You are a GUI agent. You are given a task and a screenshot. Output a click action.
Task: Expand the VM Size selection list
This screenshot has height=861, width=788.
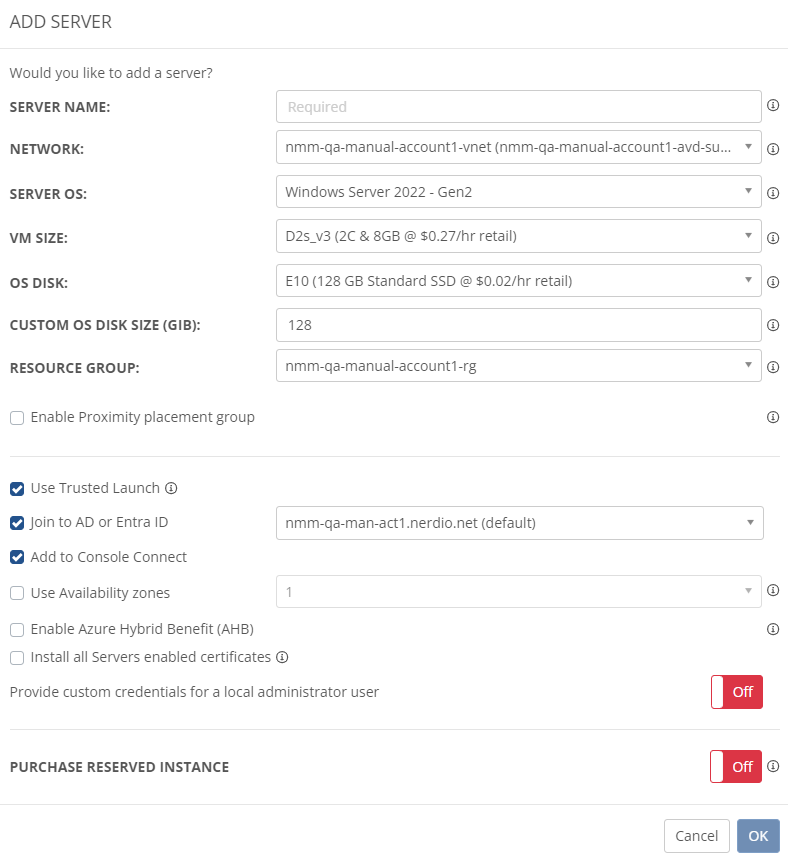coord(519,236)
